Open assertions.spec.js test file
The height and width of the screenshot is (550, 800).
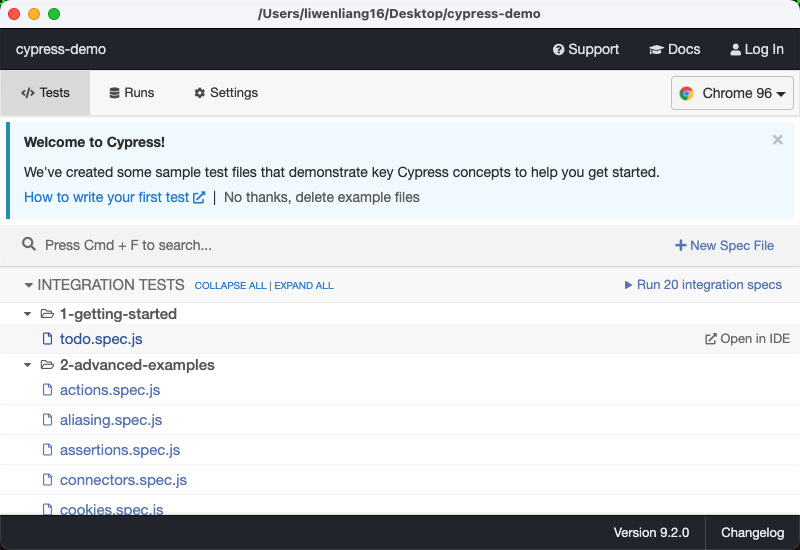[120, 450]
